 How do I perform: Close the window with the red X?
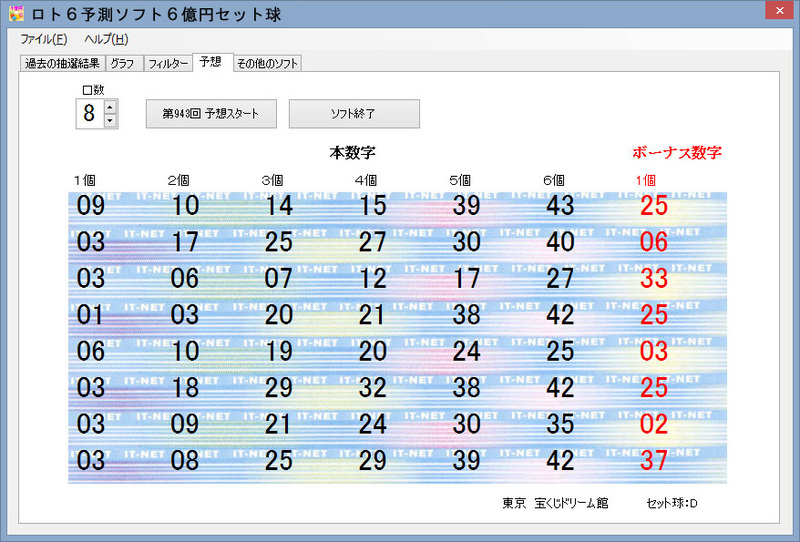779,10
